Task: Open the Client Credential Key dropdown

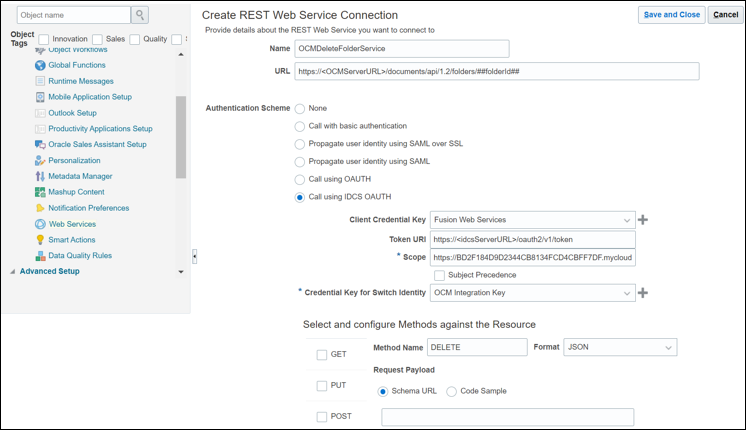Action: click(626, 220)
